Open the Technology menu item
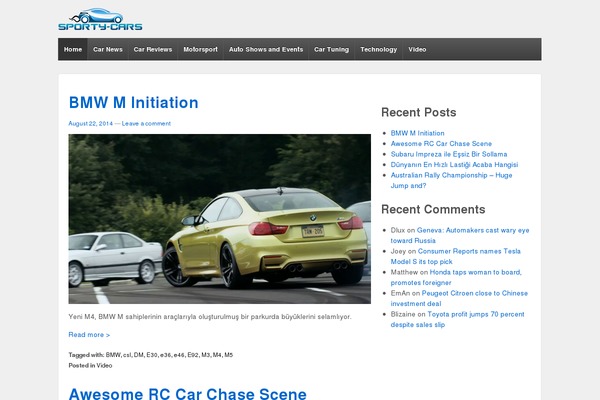Viewport: 600px width, 400px height. [x=378, y=49]
